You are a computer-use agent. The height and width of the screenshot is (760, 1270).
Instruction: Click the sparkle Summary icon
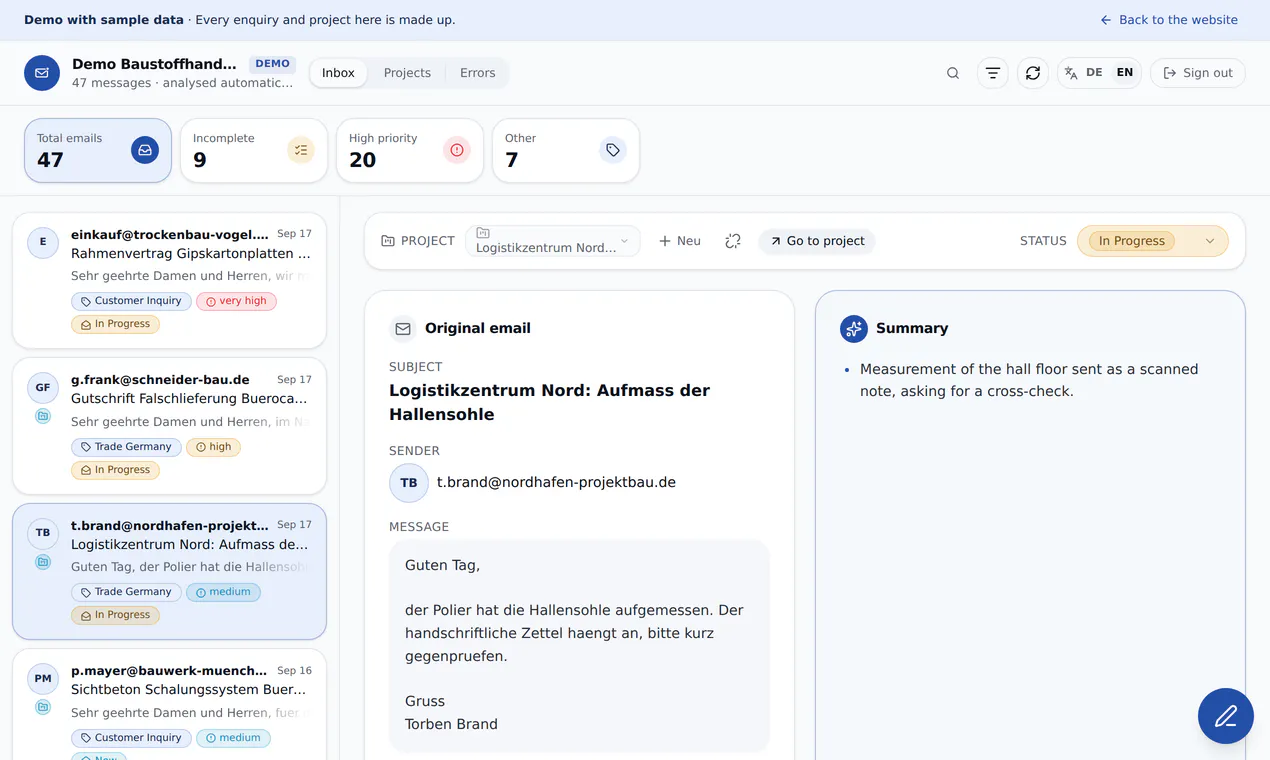pyautogui.click(x=854, y=328)
